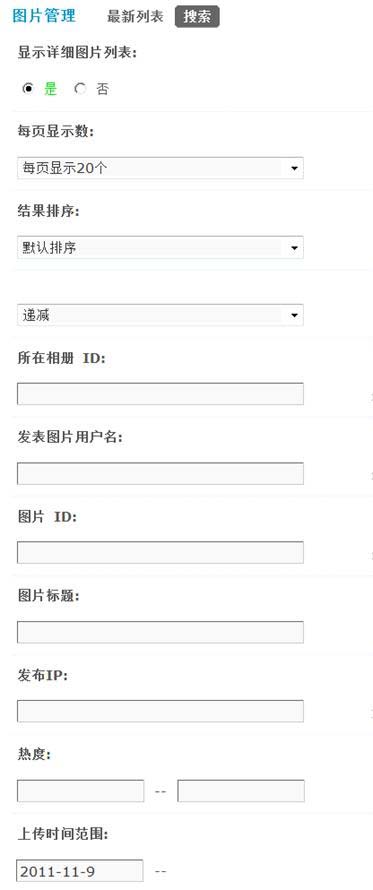Open the 默认排序 dropdown

tap(160, 247)
